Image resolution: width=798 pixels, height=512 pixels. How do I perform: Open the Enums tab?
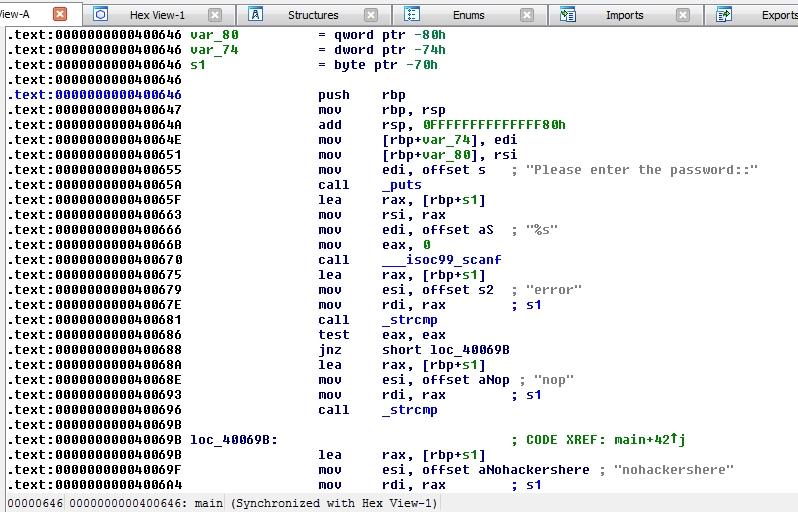pyautogui.click(x=468, y=15)
